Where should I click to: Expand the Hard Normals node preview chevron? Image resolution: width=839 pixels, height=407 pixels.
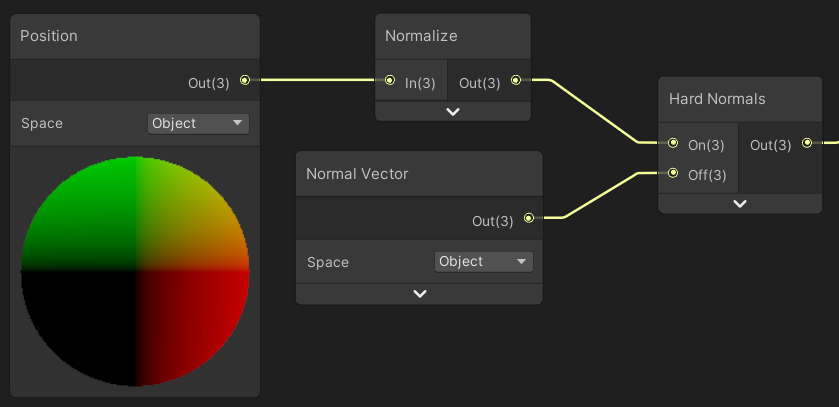(740, 204)
